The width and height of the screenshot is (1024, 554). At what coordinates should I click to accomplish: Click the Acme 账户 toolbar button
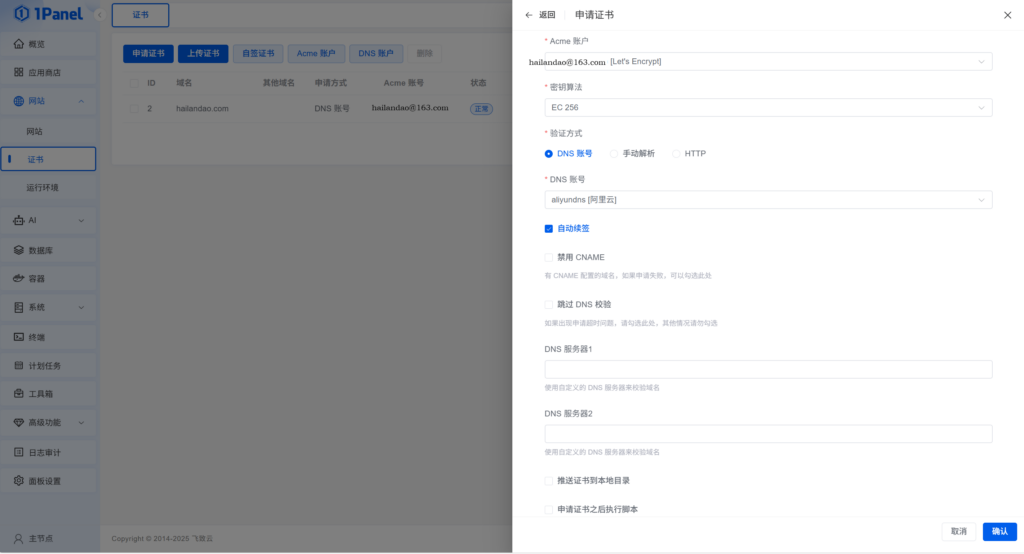pos(316,54)
